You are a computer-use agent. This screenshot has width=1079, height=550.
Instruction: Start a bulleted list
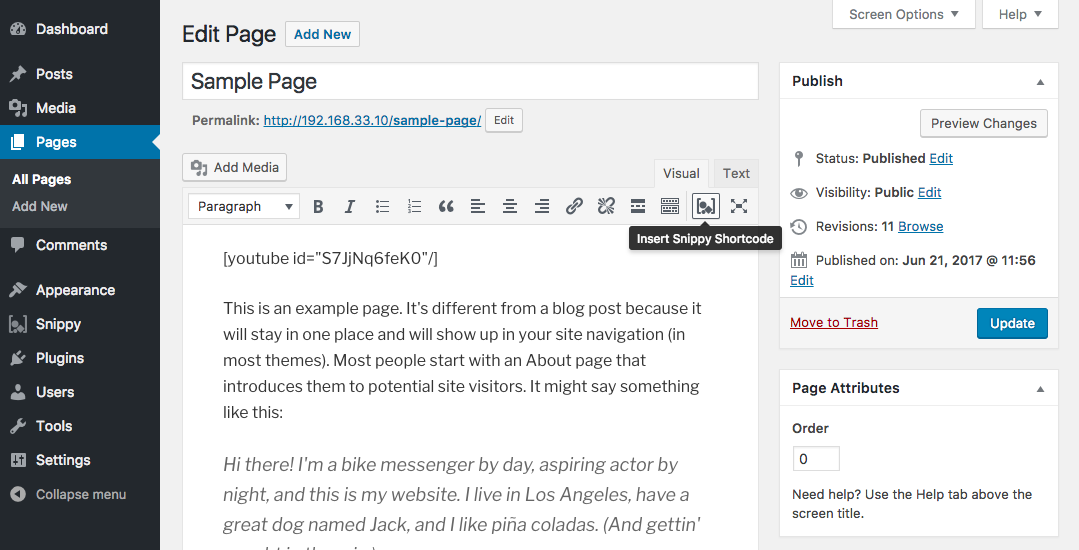[x=382, y=206]
